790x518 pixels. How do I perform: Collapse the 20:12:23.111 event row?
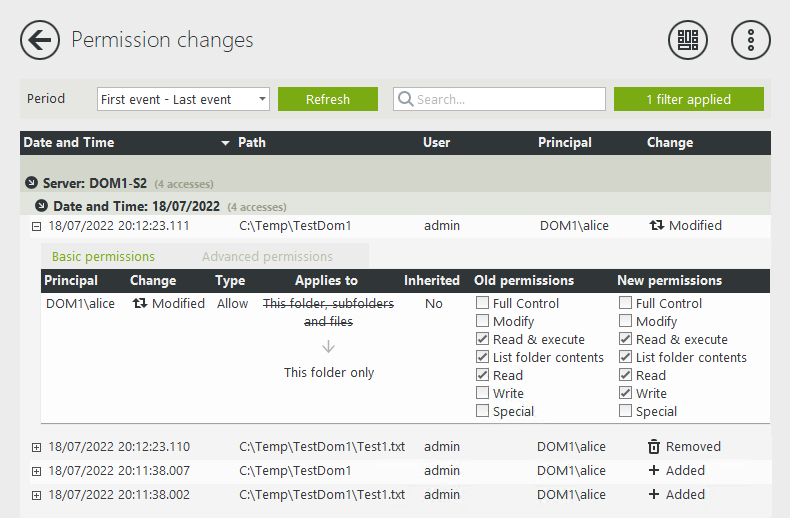click(37, 226)
